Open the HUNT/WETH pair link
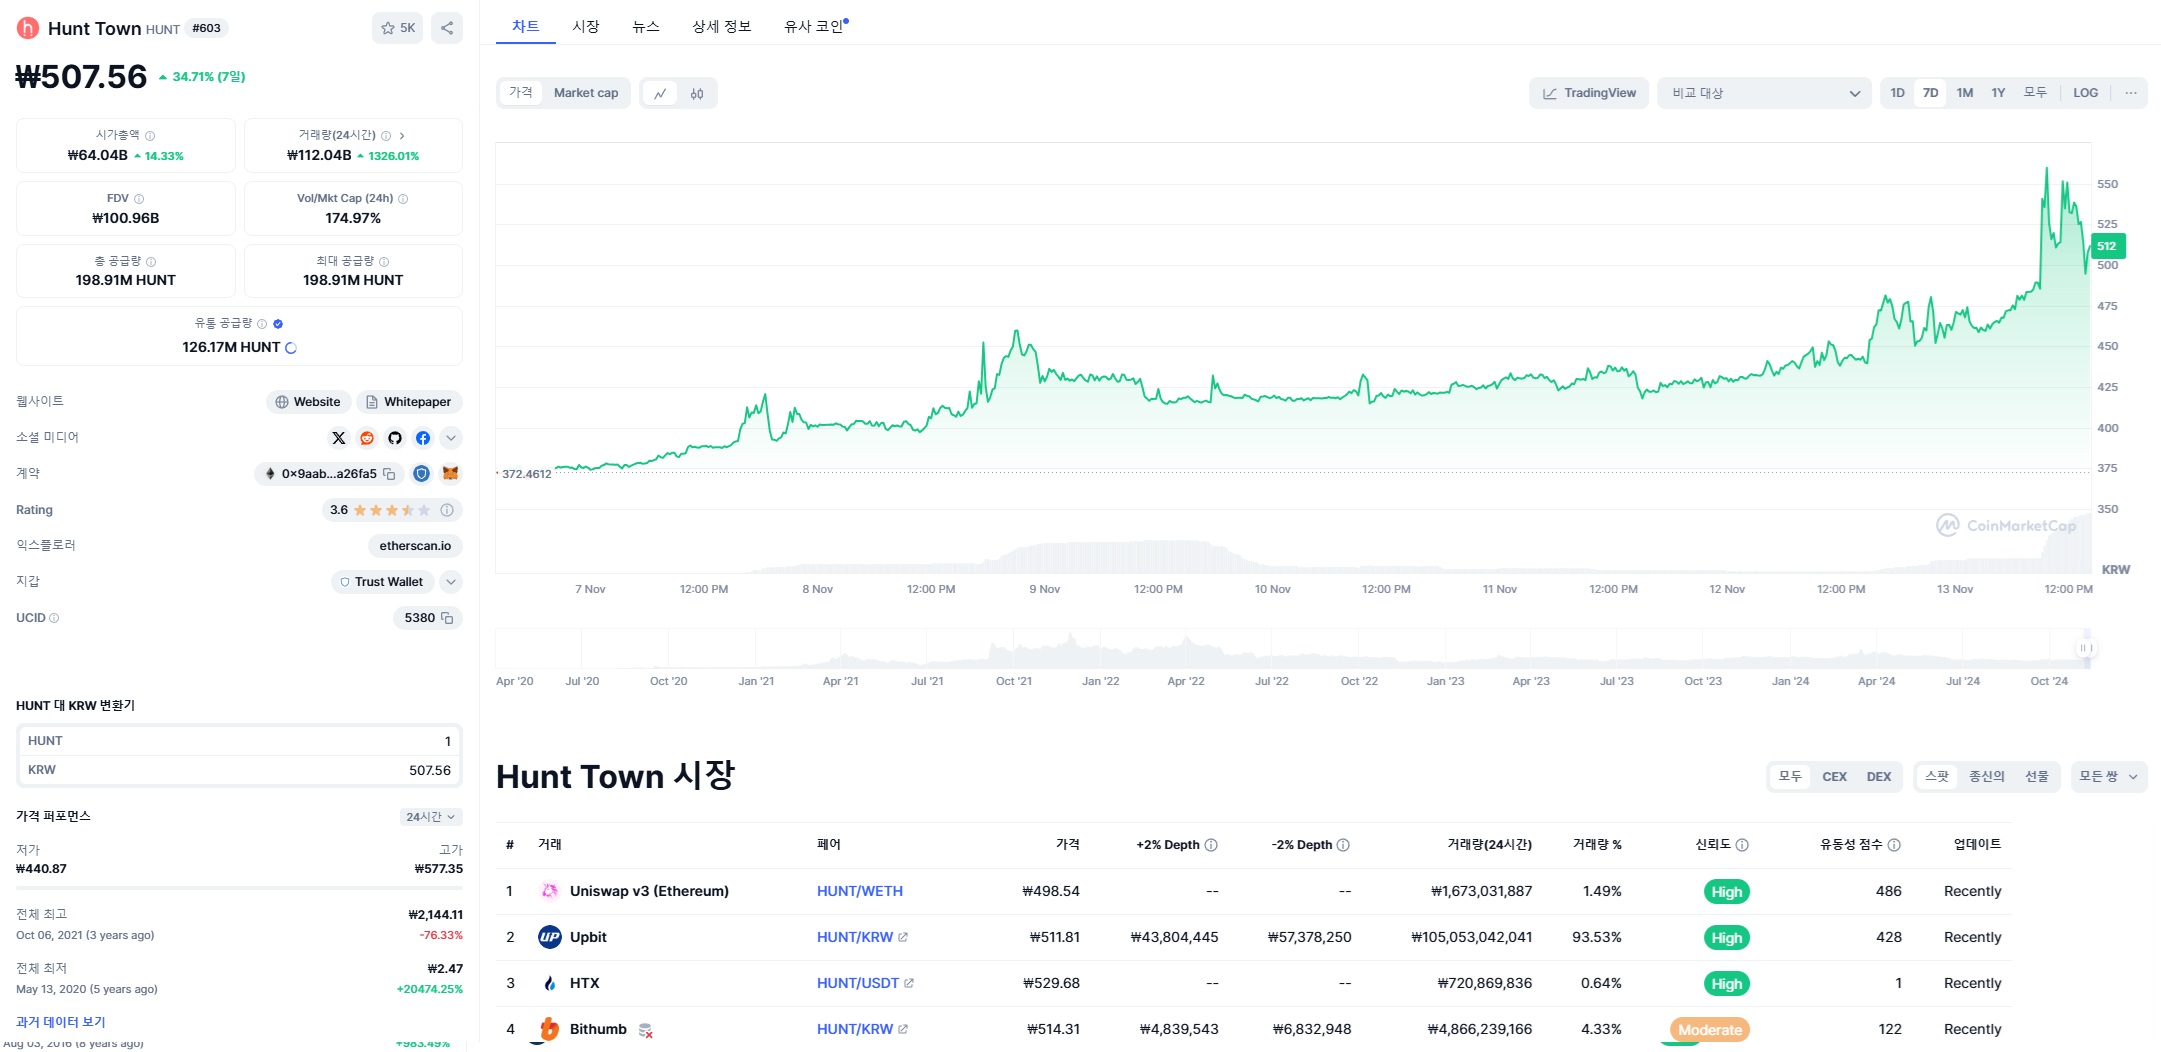 [x=860, y=891]
